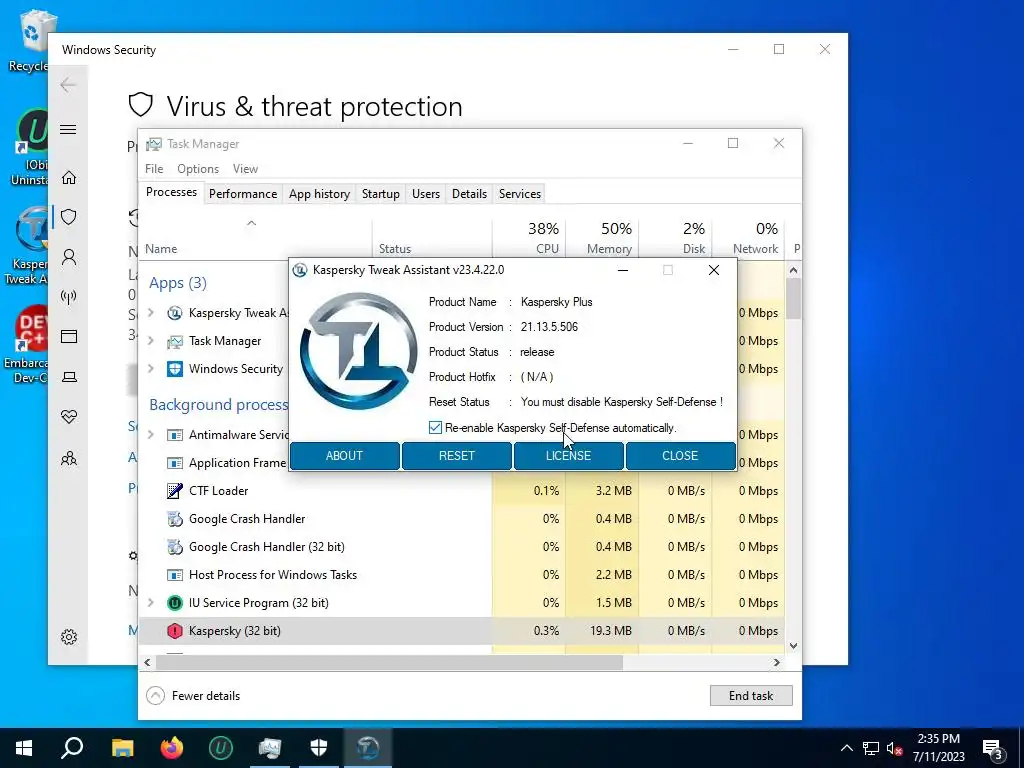This screenshot has height=768, width=1024.
Task: Switch to the Users tab
Action: pos(426,194)
